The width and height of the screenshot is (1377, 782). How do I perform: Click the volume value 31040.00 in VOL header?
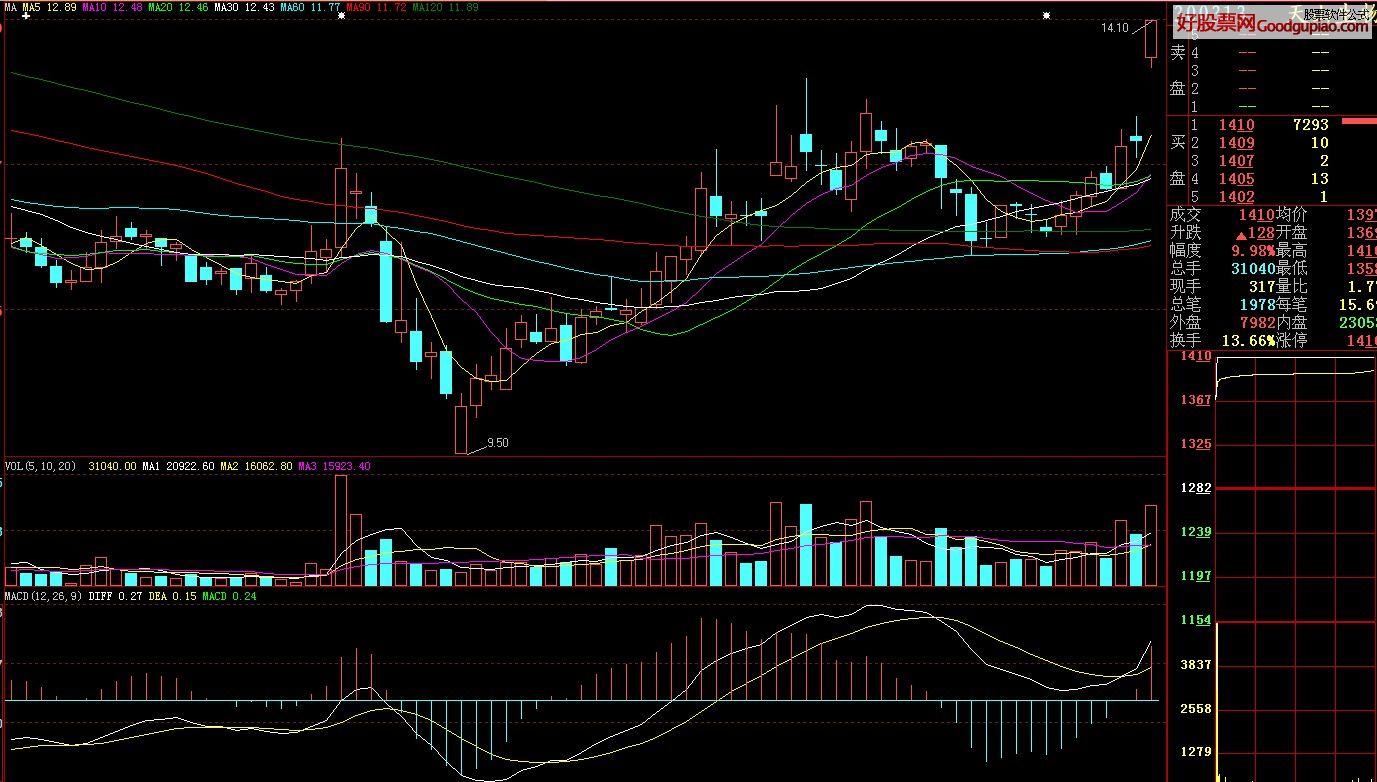pos(112,466)
